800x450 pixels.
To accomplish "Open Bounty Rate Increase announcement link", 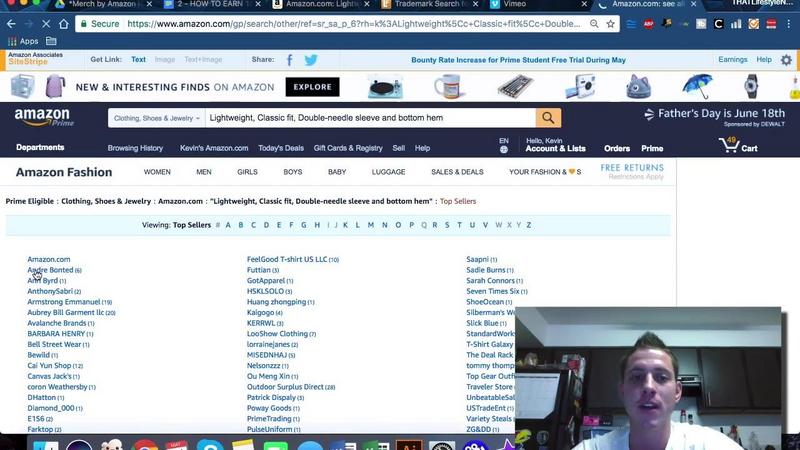I will coord(518,60).
